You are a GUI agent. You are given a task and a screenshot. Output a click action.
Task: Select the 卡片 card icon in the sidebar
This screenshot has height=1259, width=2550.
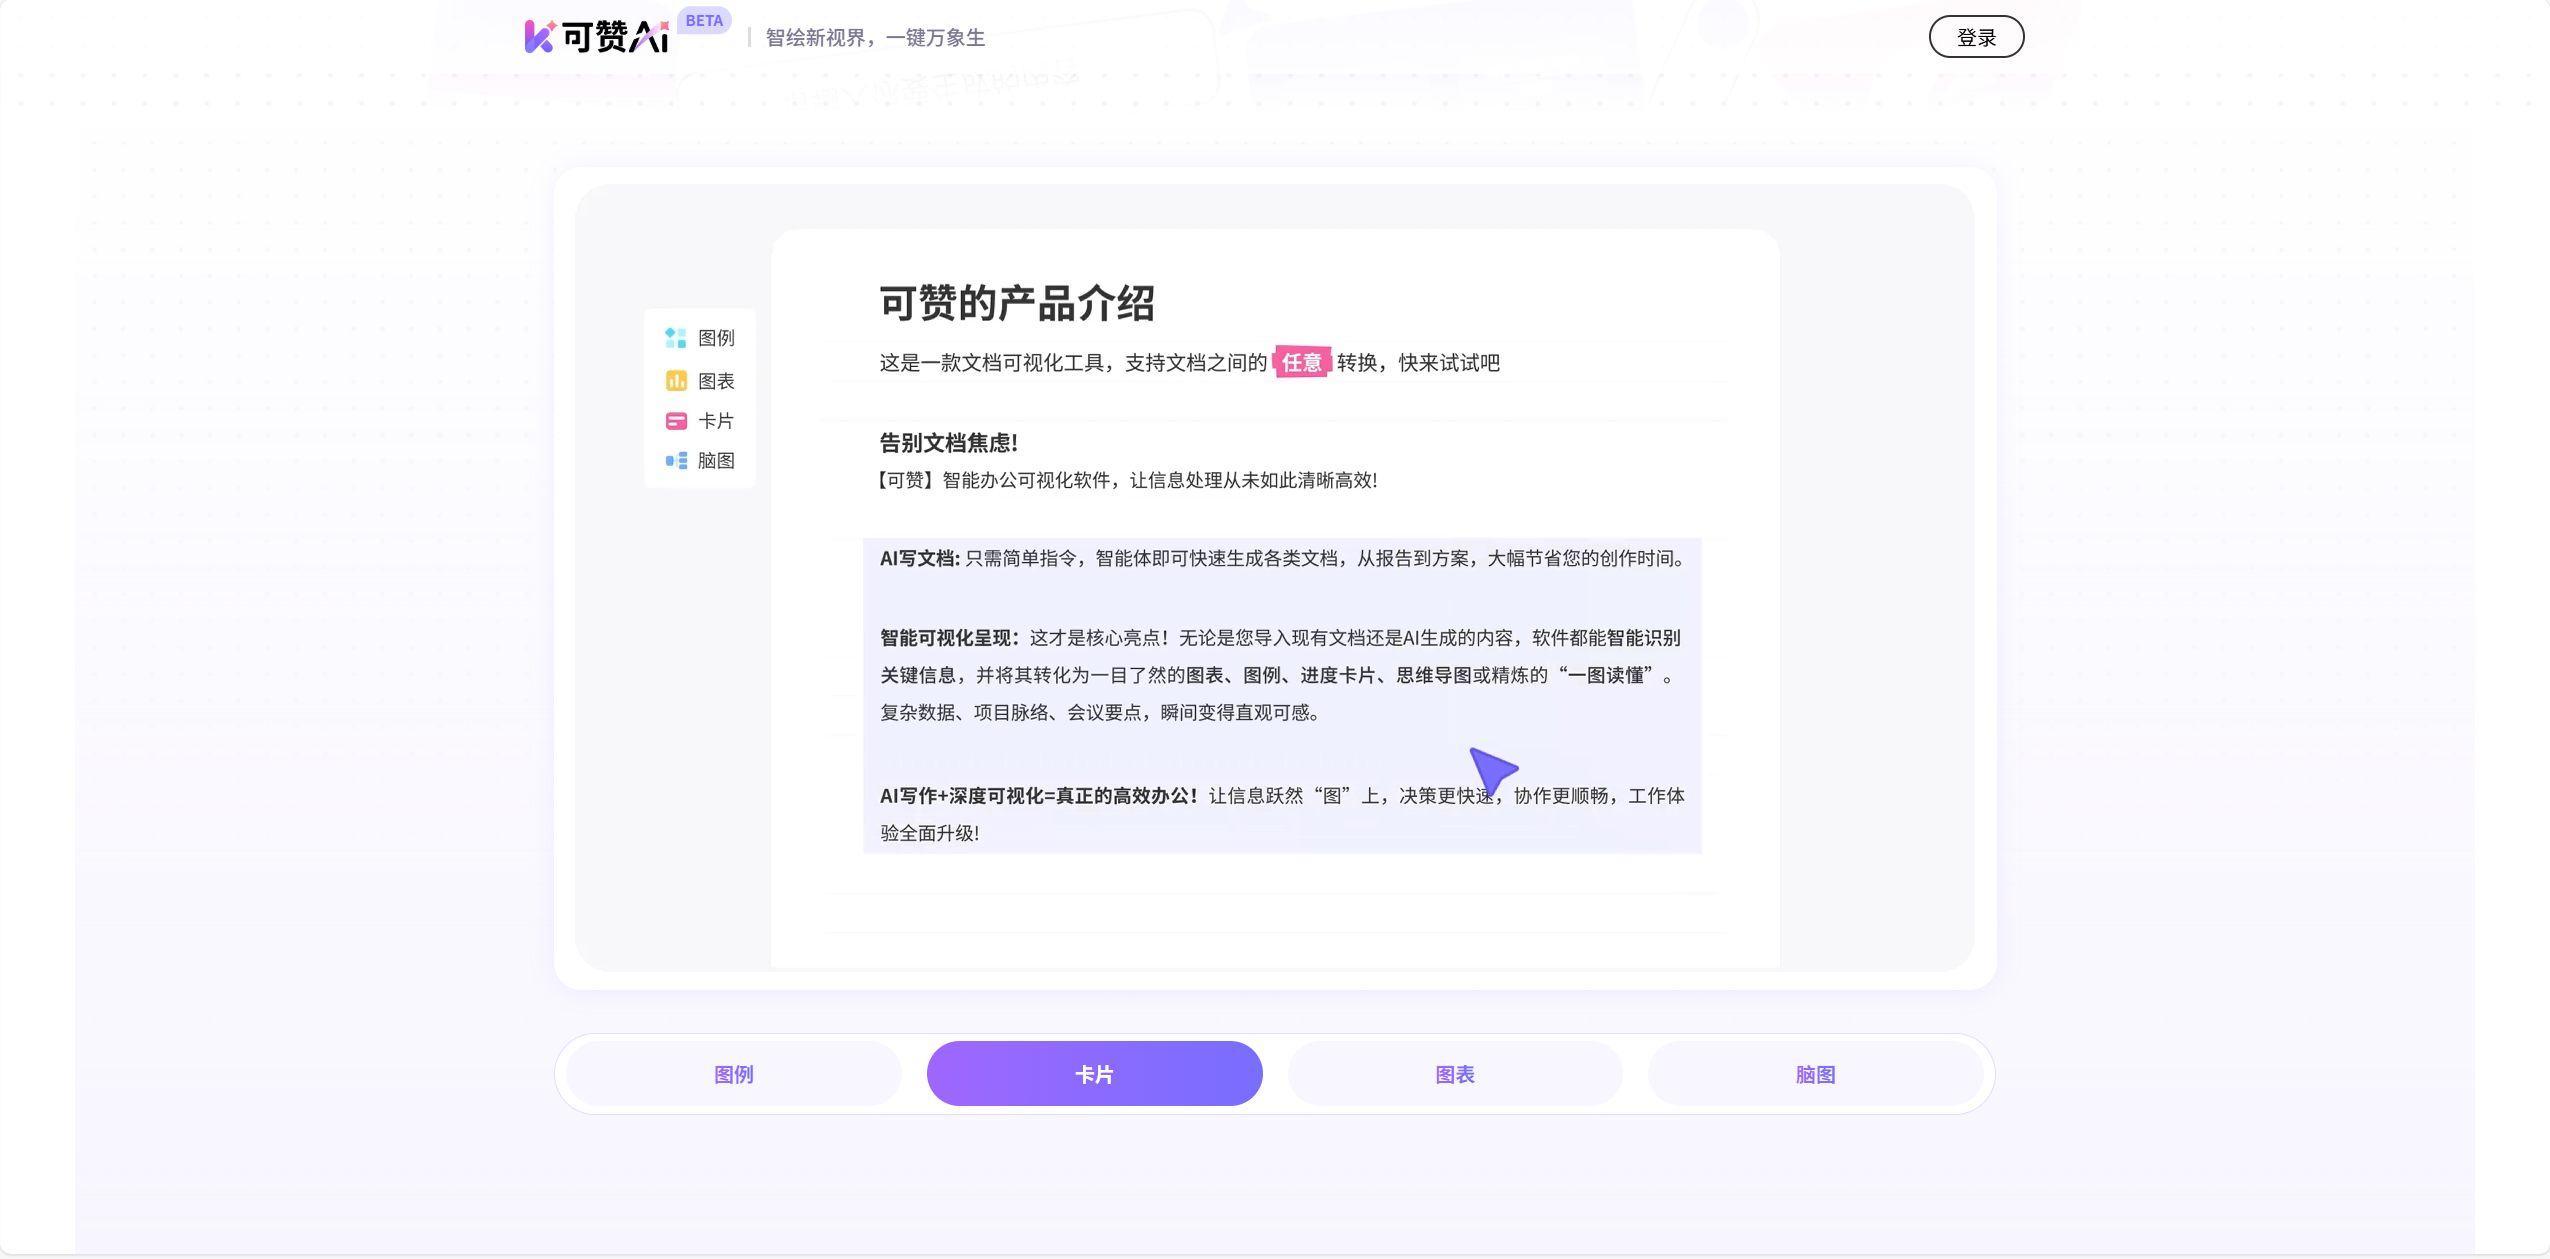(x=676, y=421)
